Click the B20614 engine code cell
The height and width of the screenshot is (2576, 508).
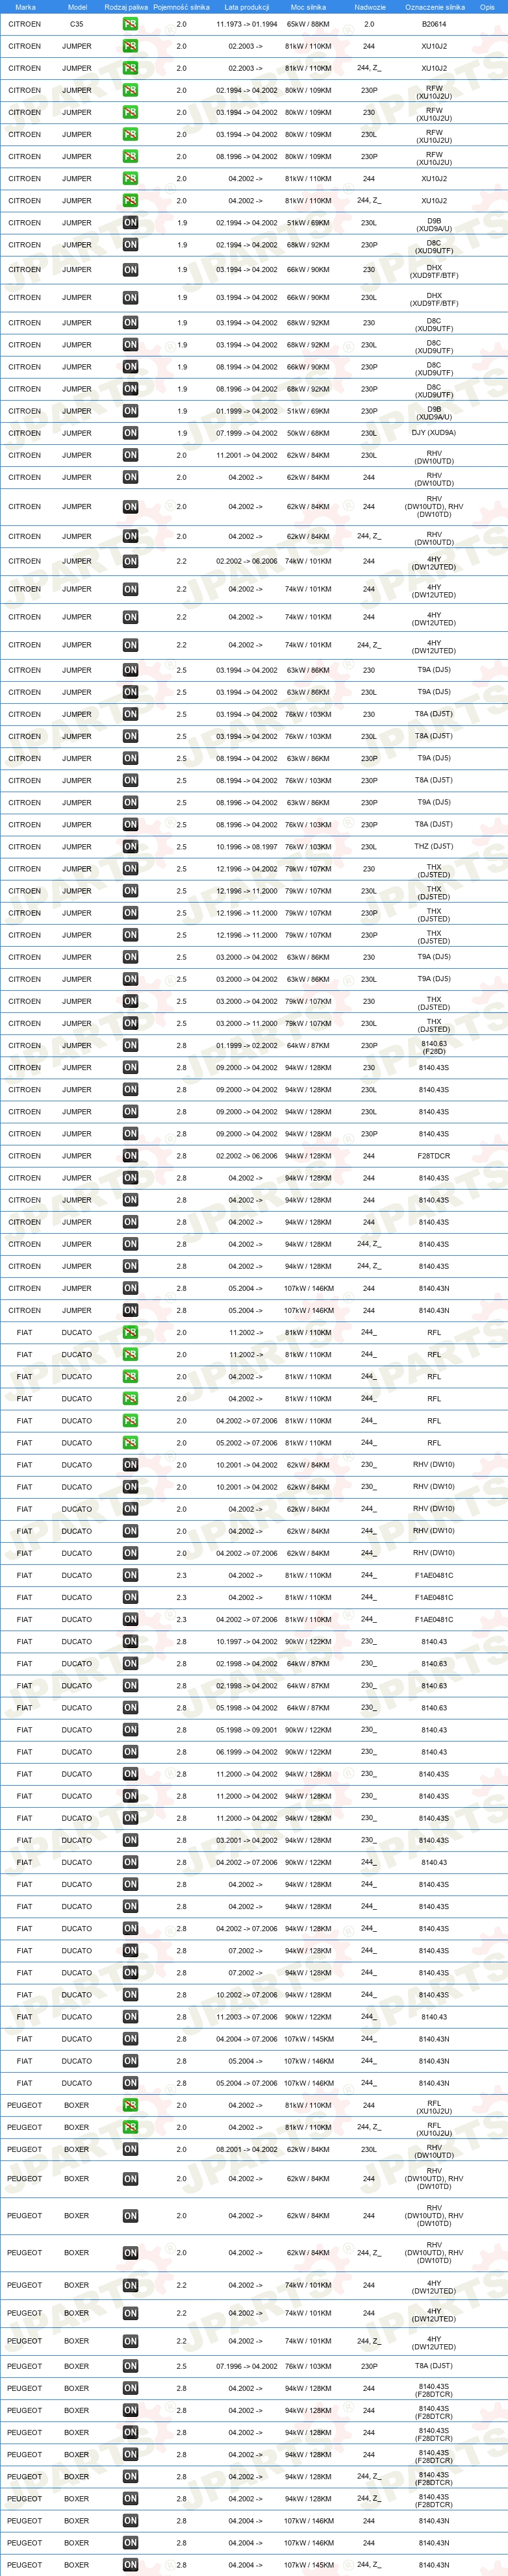click(x=434, y=24)
